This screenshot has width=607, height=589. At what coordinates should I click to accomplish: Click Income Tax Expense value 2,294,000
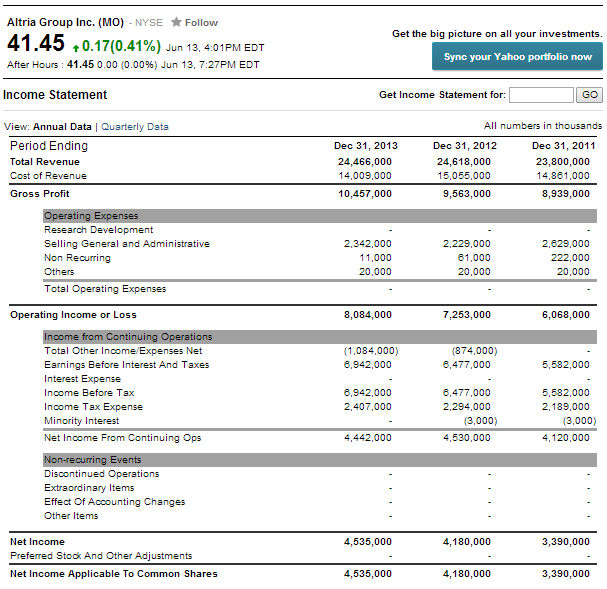pos(467,407)
